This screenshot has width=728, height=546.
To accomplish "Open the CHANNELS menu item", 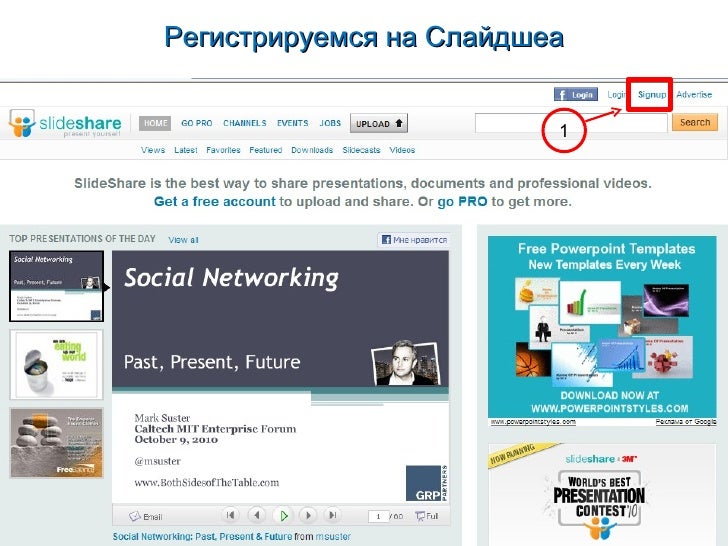I will coord(245,124).
